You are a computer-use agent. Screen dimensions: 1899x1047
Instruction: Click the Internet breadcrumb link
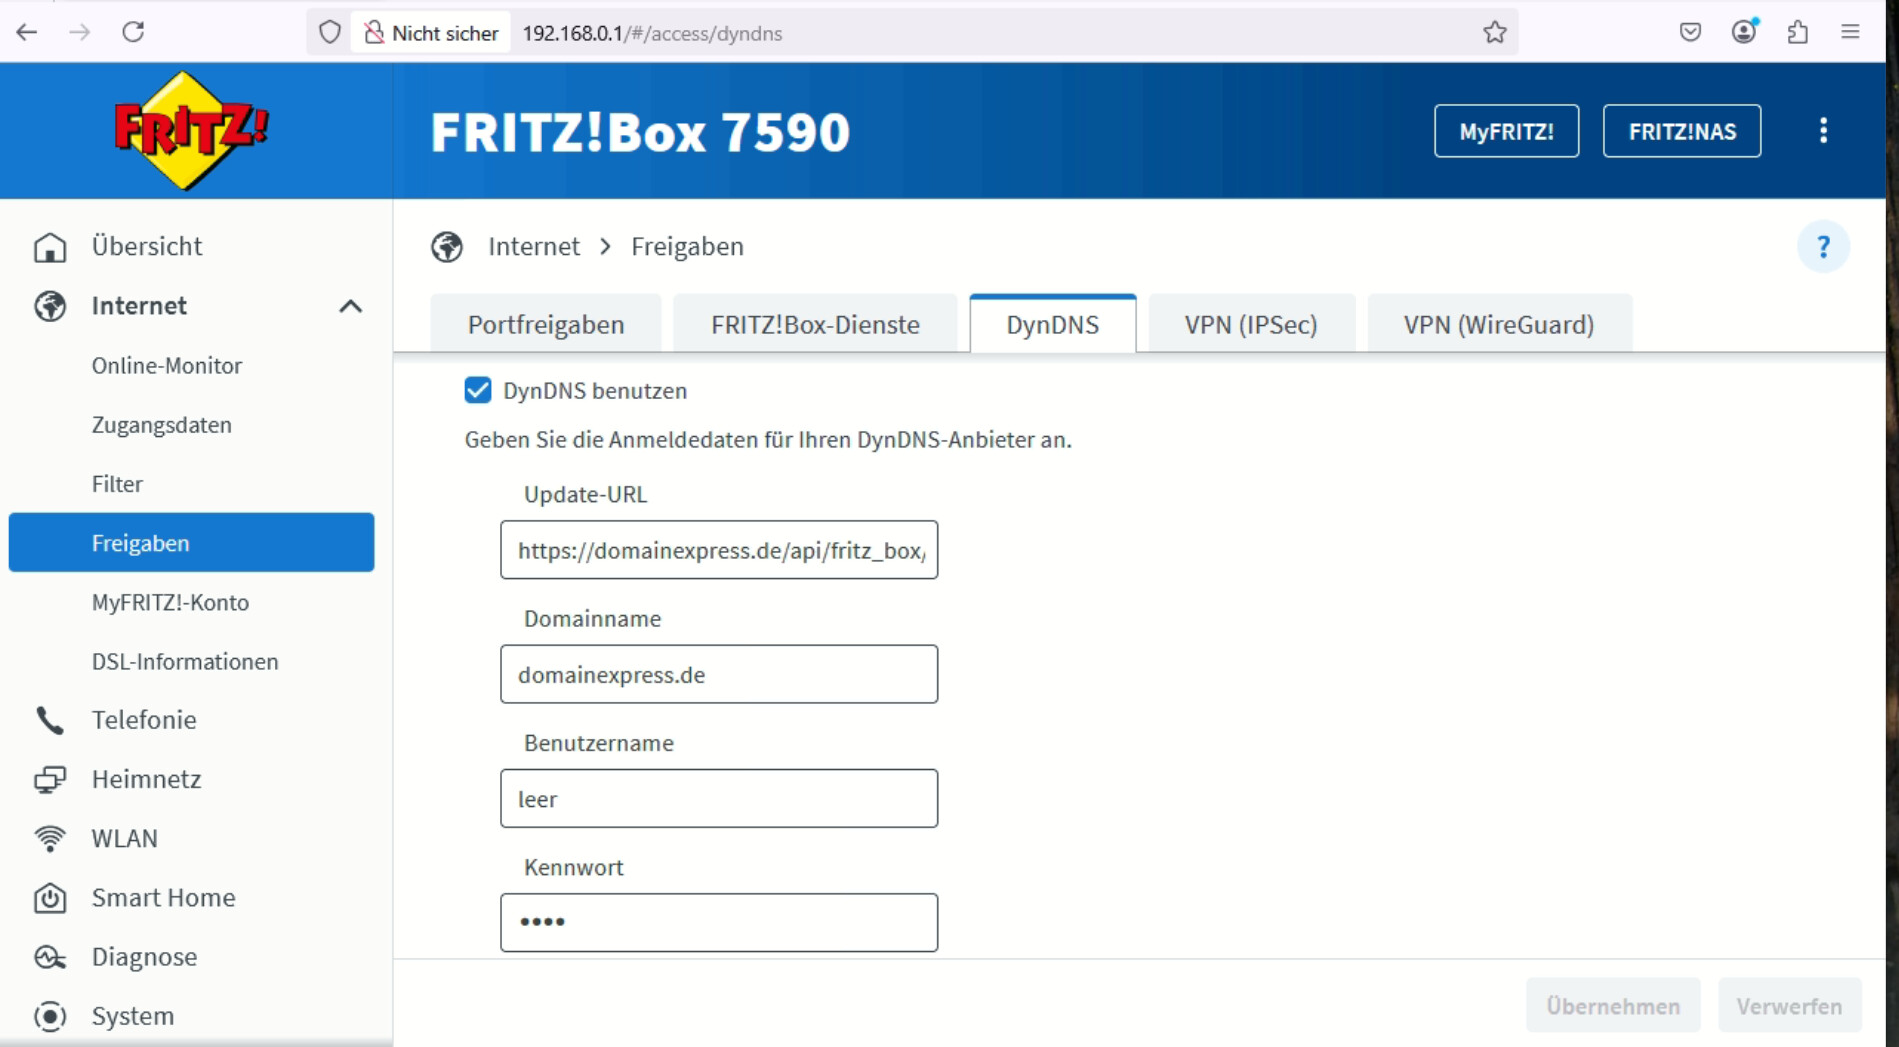coord(534,247)
